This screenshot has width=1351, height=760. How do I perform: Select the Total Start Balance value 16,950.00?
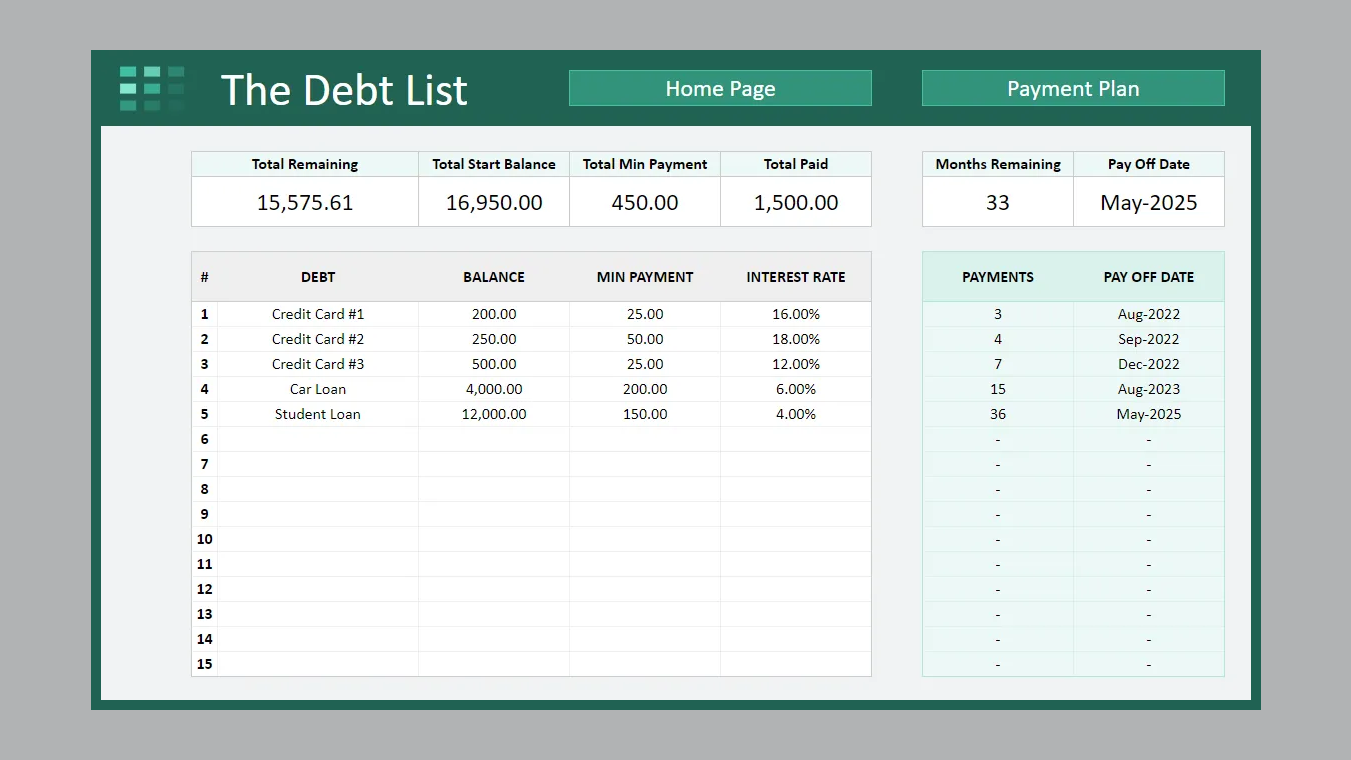click(x=494, y=202)
